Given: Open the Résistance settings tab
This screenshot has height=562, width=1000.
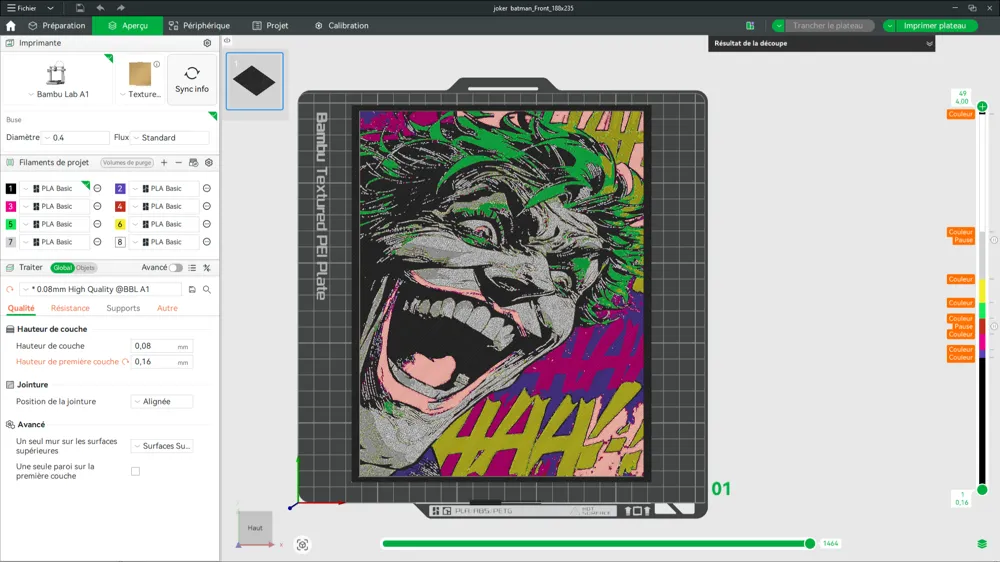Looking at the screenshot, I should pos(70,308).
